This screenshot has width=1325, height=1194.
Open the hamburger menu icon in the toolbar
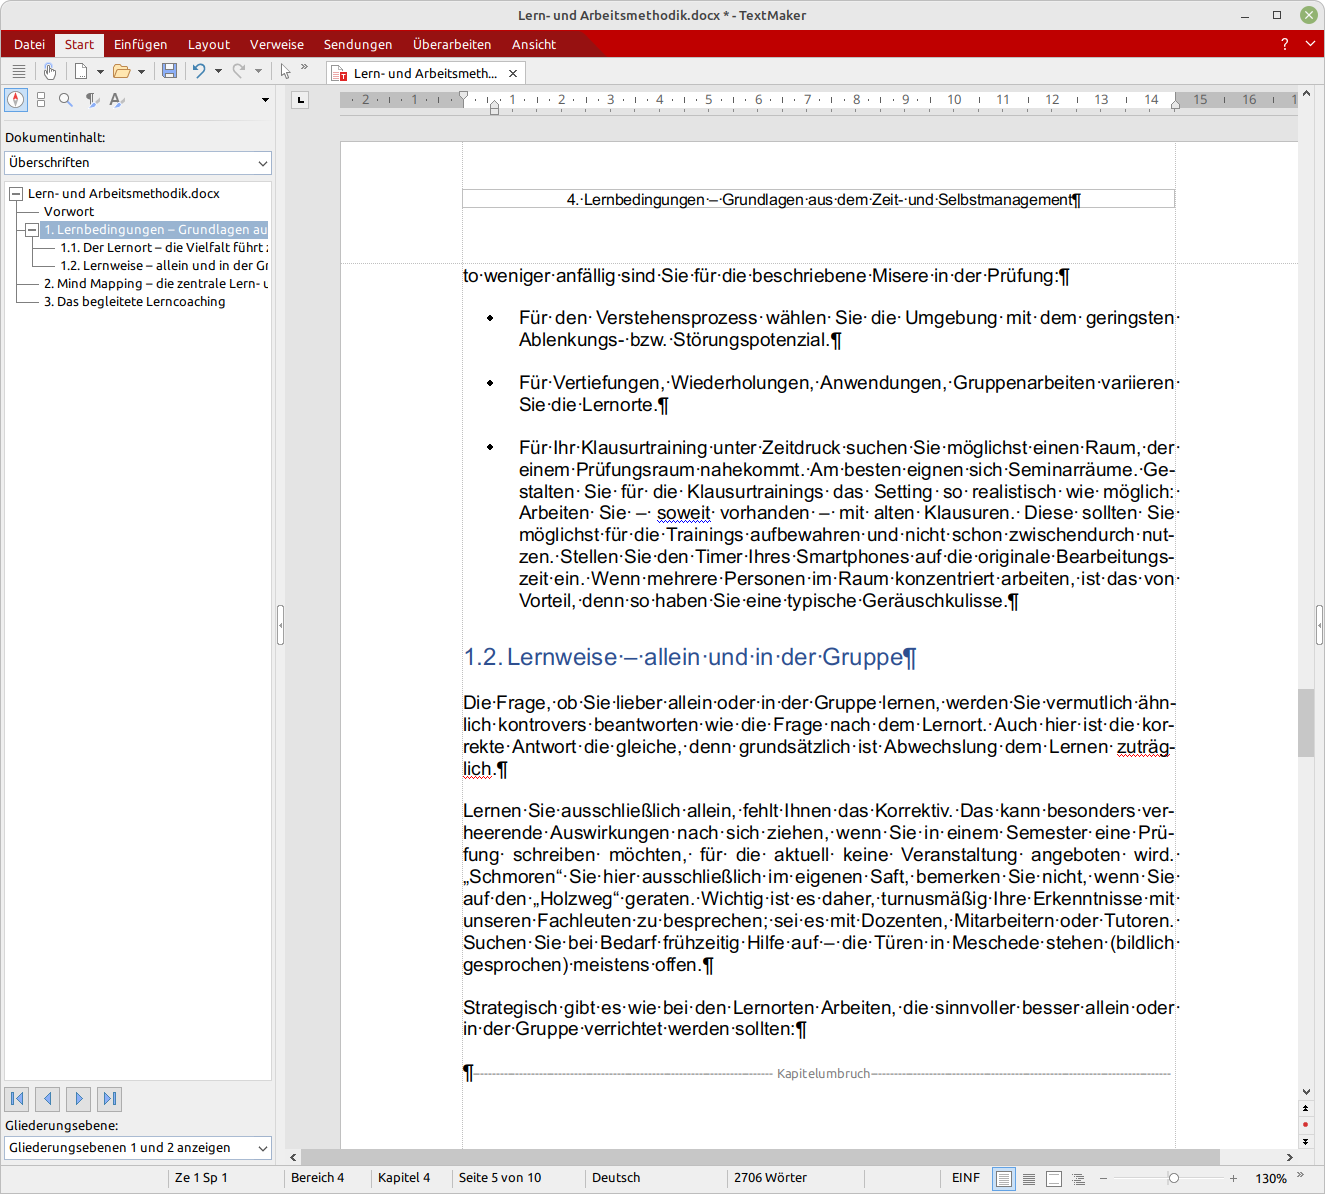[x=18, y=71]
